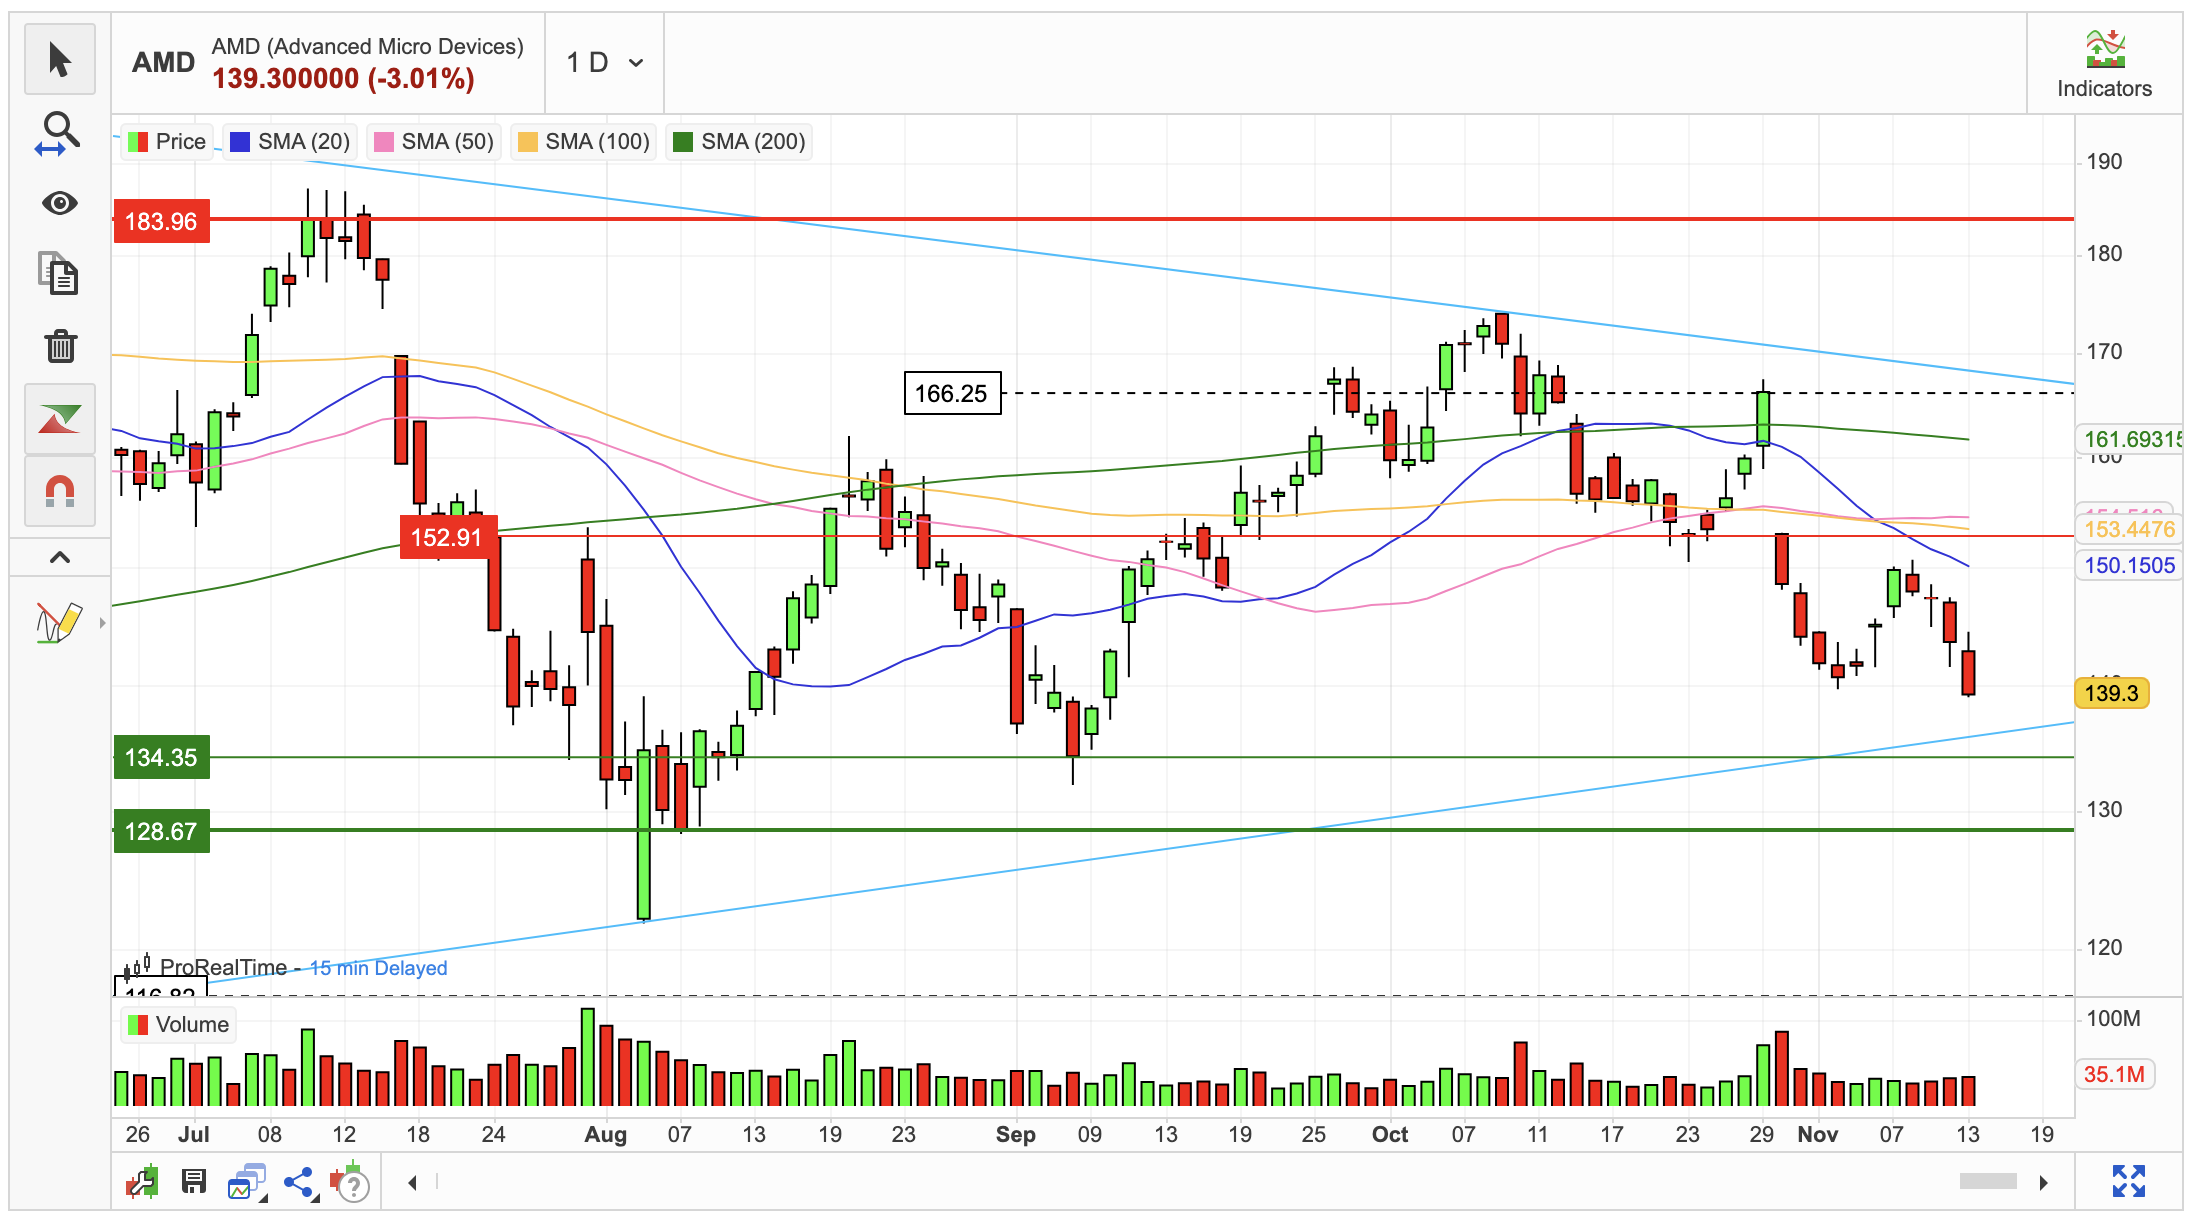Click the horizontal scrollbar thumb
The height and width of the screenshot is (1222, 2198).
1987,1182
